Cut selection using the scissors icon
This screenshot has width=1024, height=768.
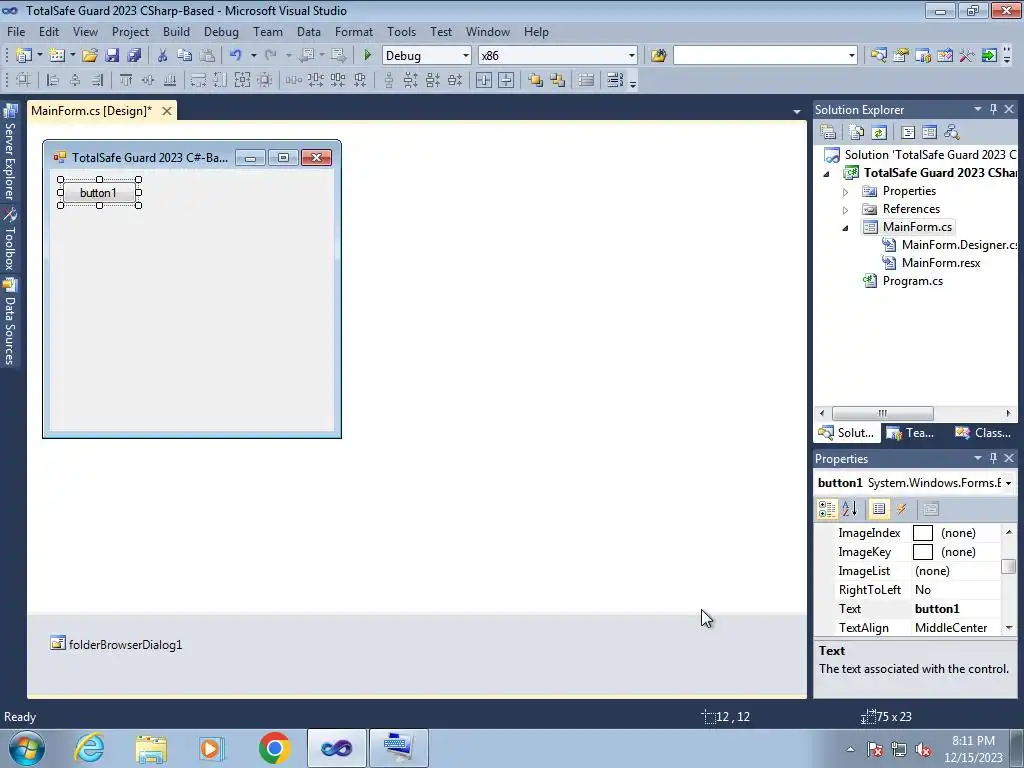[163, 56]
